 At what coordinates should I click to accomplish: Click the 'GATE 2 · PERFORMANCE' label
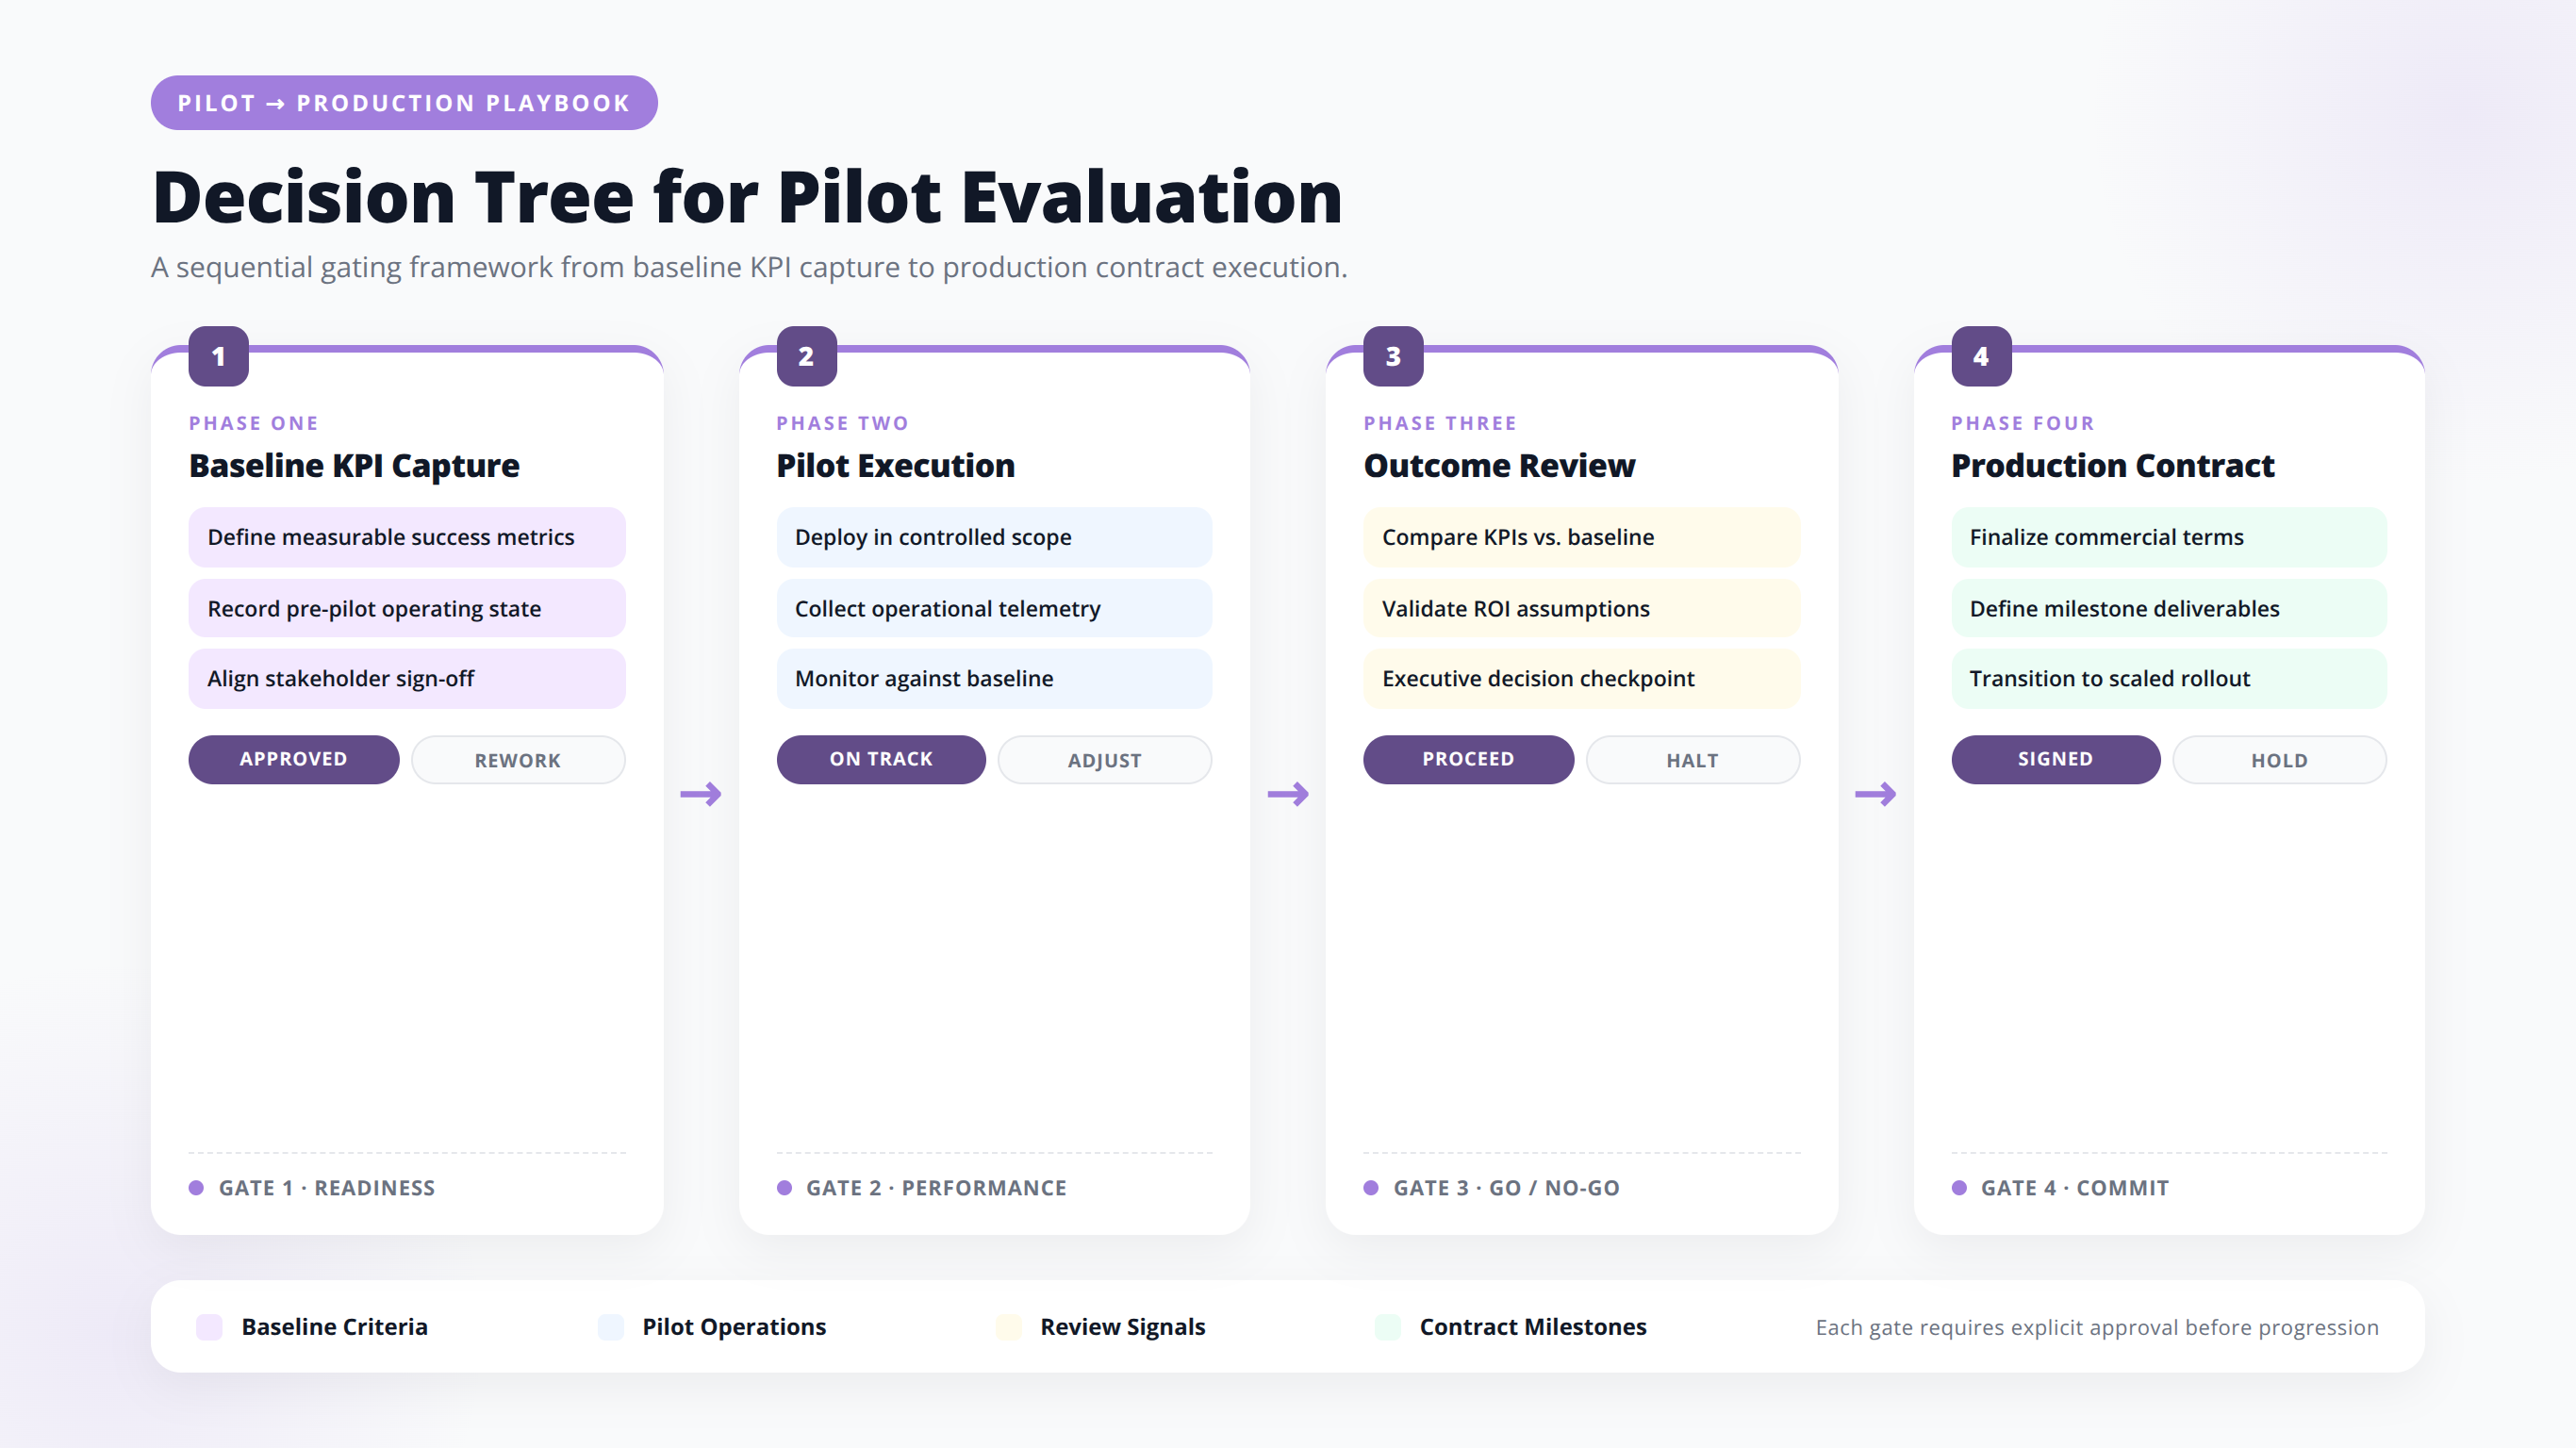[936, 1188]
